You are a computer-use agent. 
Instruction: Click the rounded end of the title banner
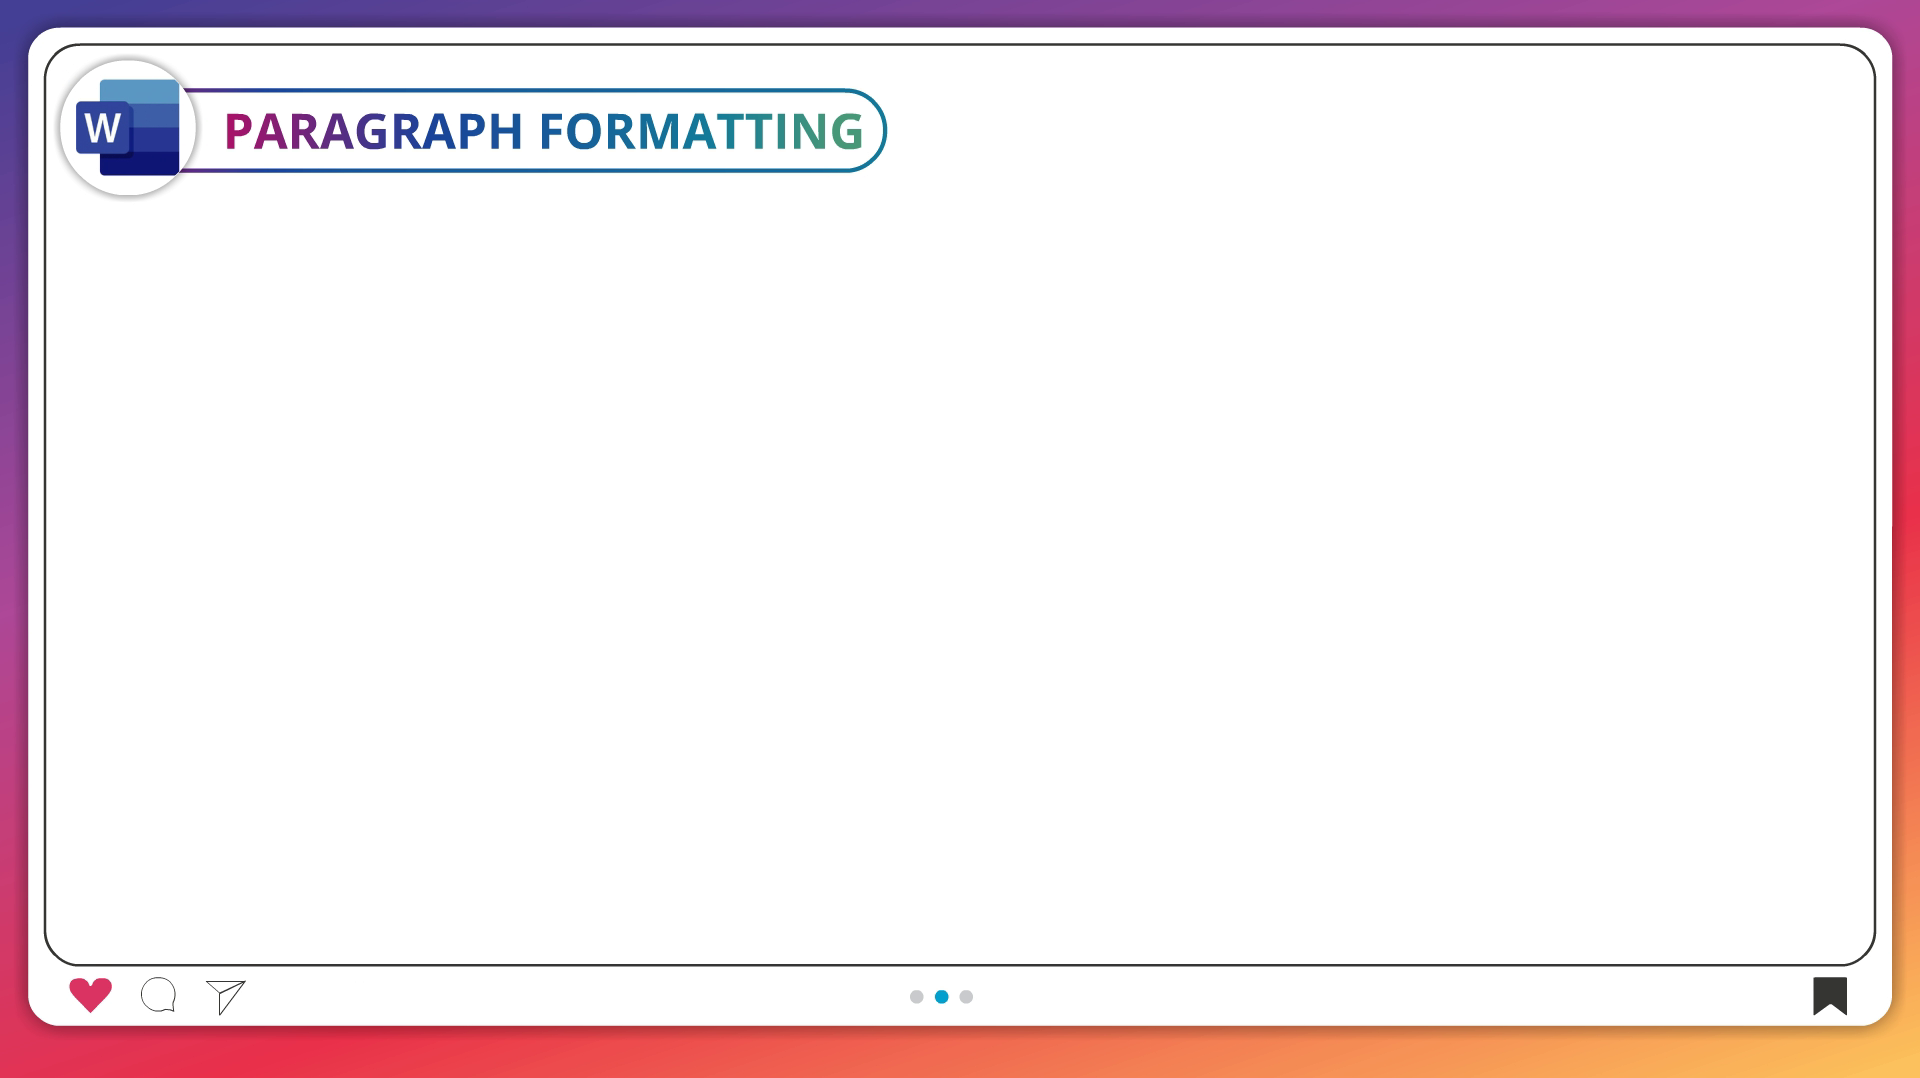point(874,131)
